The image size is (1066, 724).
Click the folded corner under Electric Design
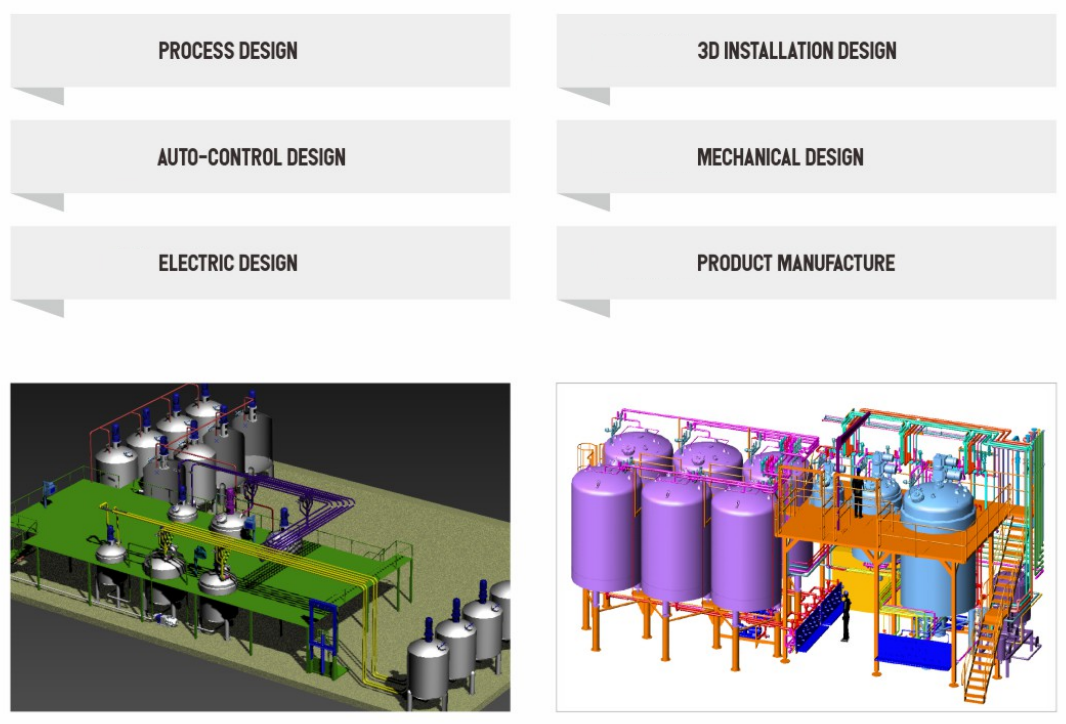pos(45,307)
